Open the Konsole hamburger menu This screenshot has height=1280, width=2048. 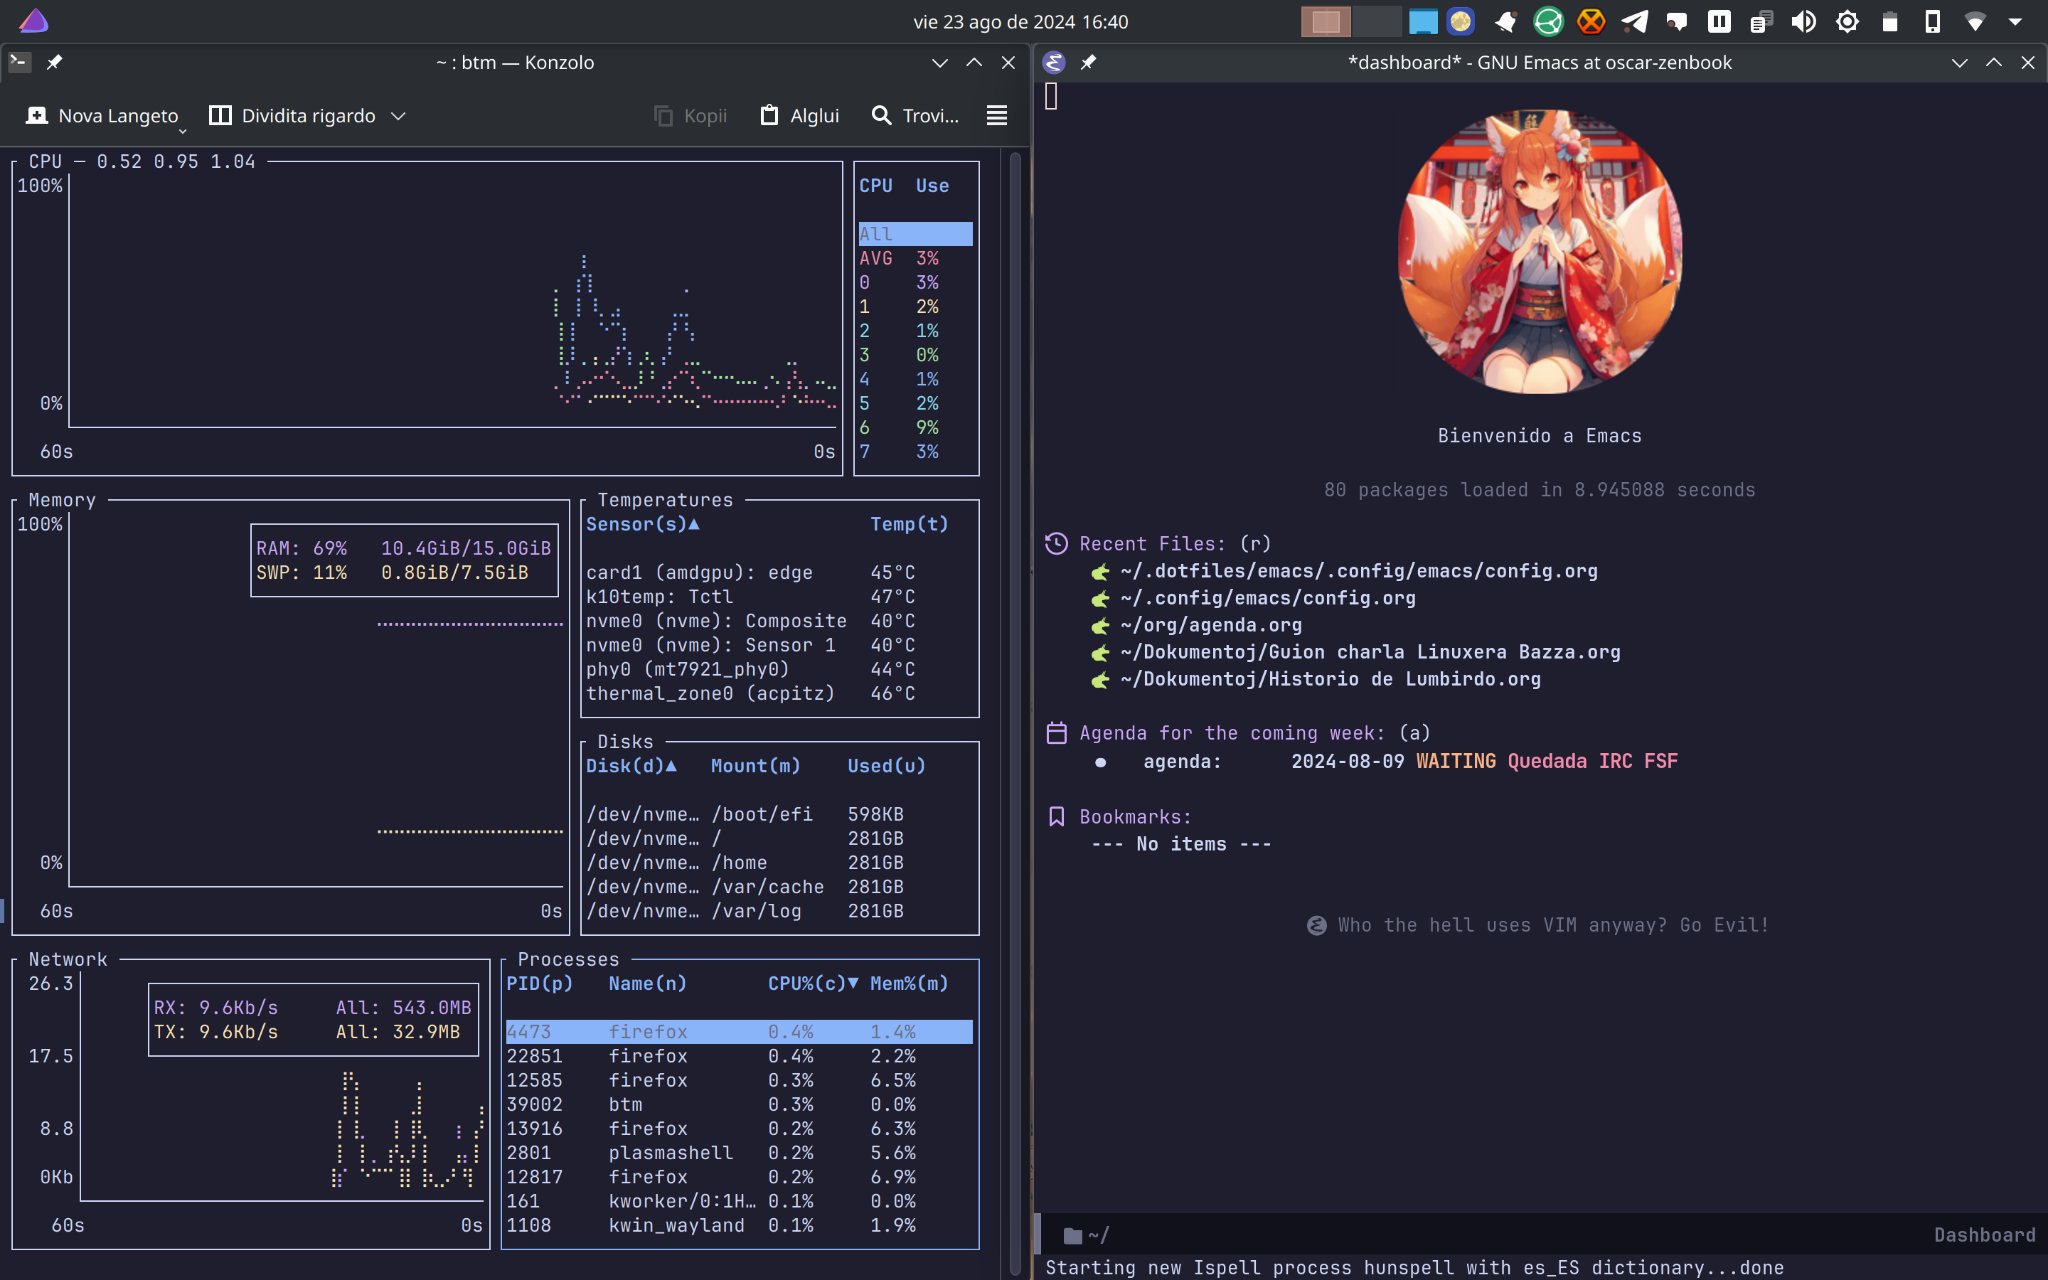[996, 116]
